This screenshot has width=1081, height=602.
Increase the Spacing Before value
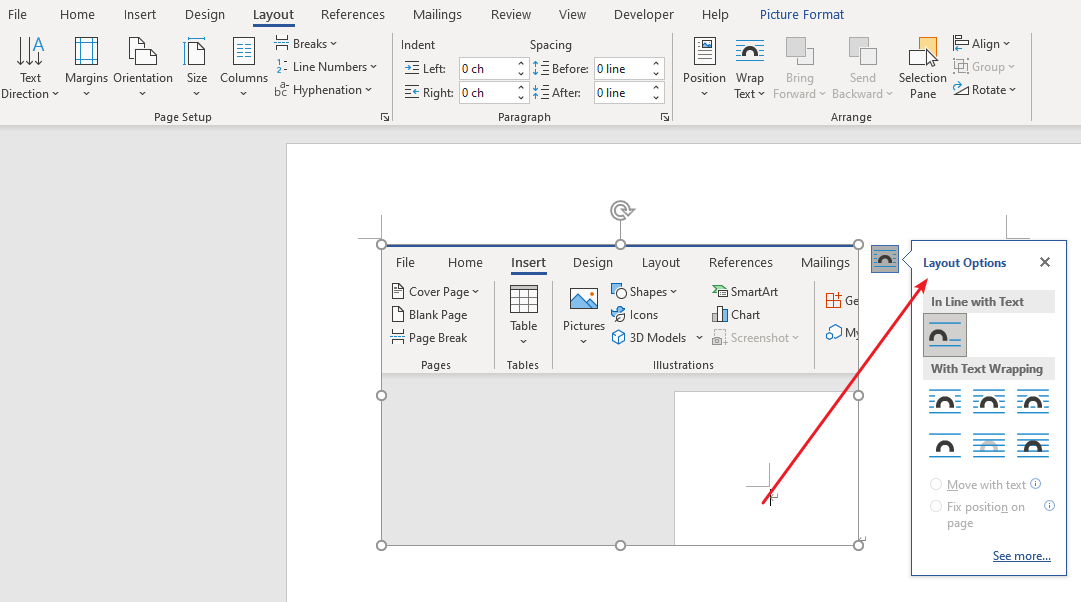[x=656, y=63]
